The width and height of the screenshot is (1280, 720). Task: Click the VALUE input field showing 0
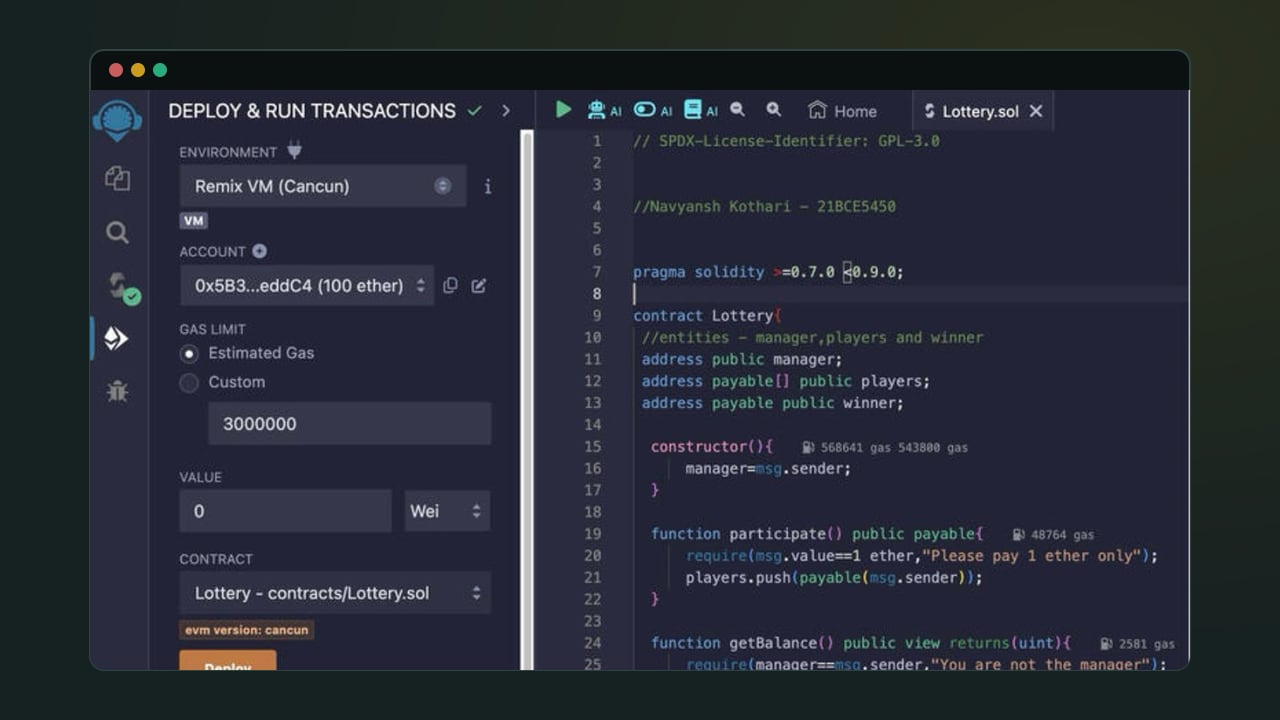click(285, 511)
